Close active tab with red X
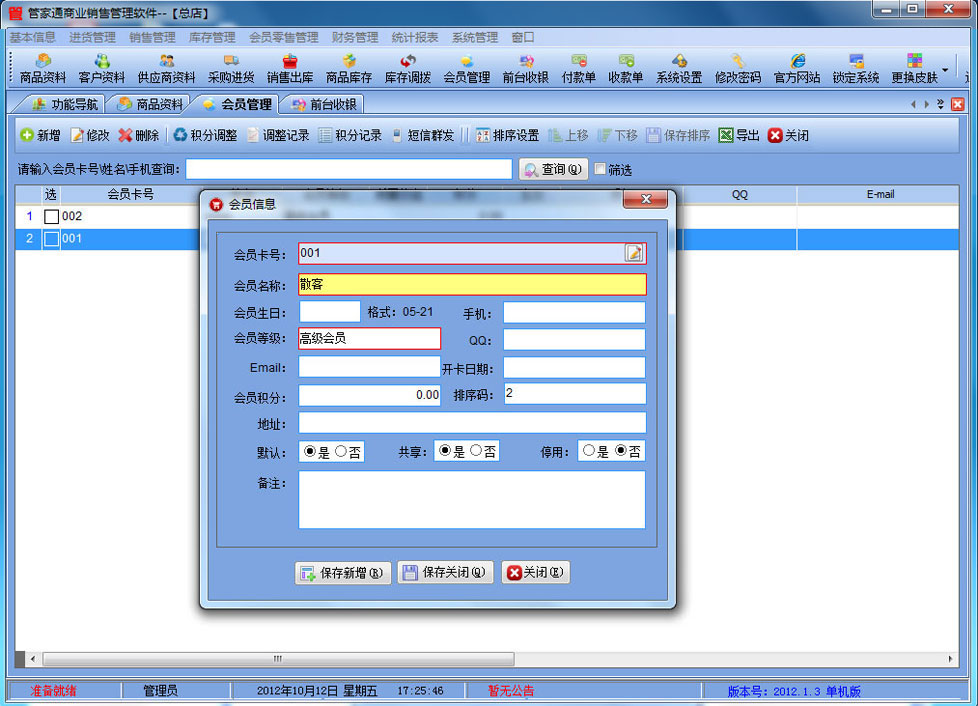The height and width of the screenshot is (706, 978). [x=957, y=104]
